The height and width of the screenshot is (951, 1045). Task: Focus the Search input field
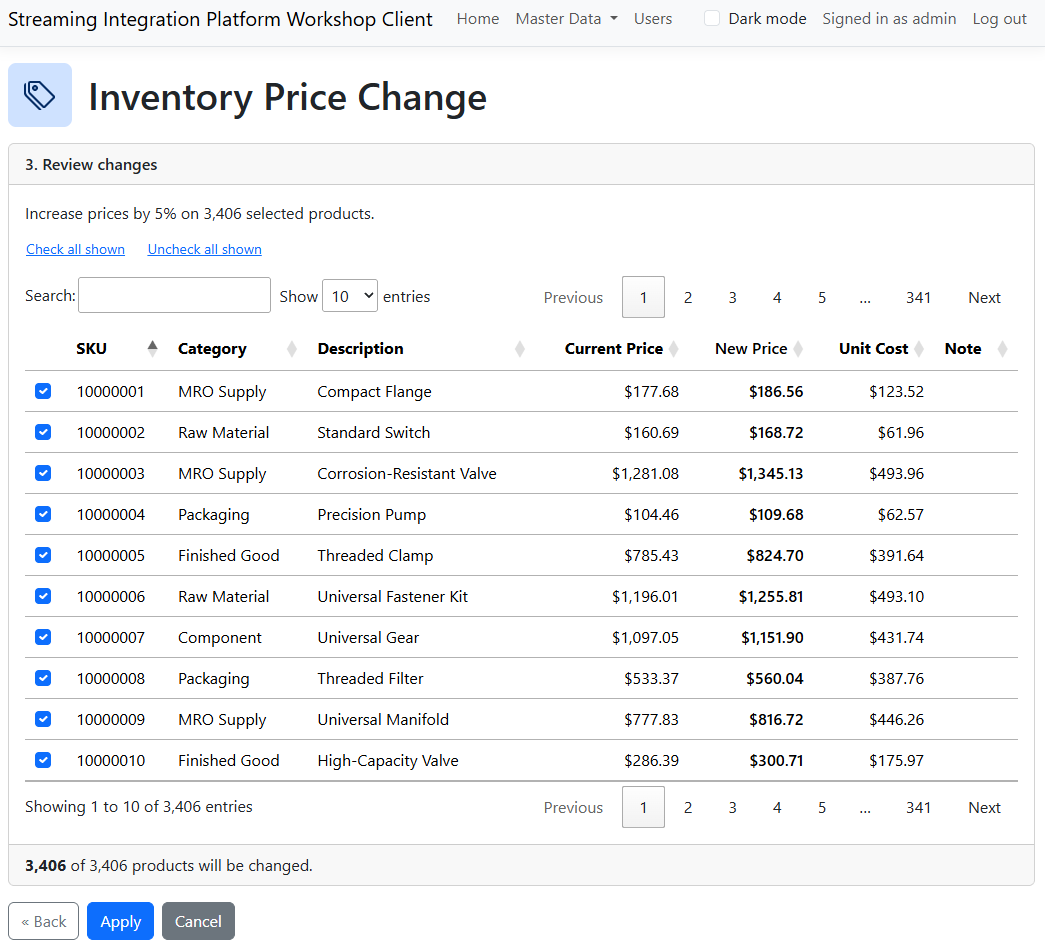coord(175,295)
